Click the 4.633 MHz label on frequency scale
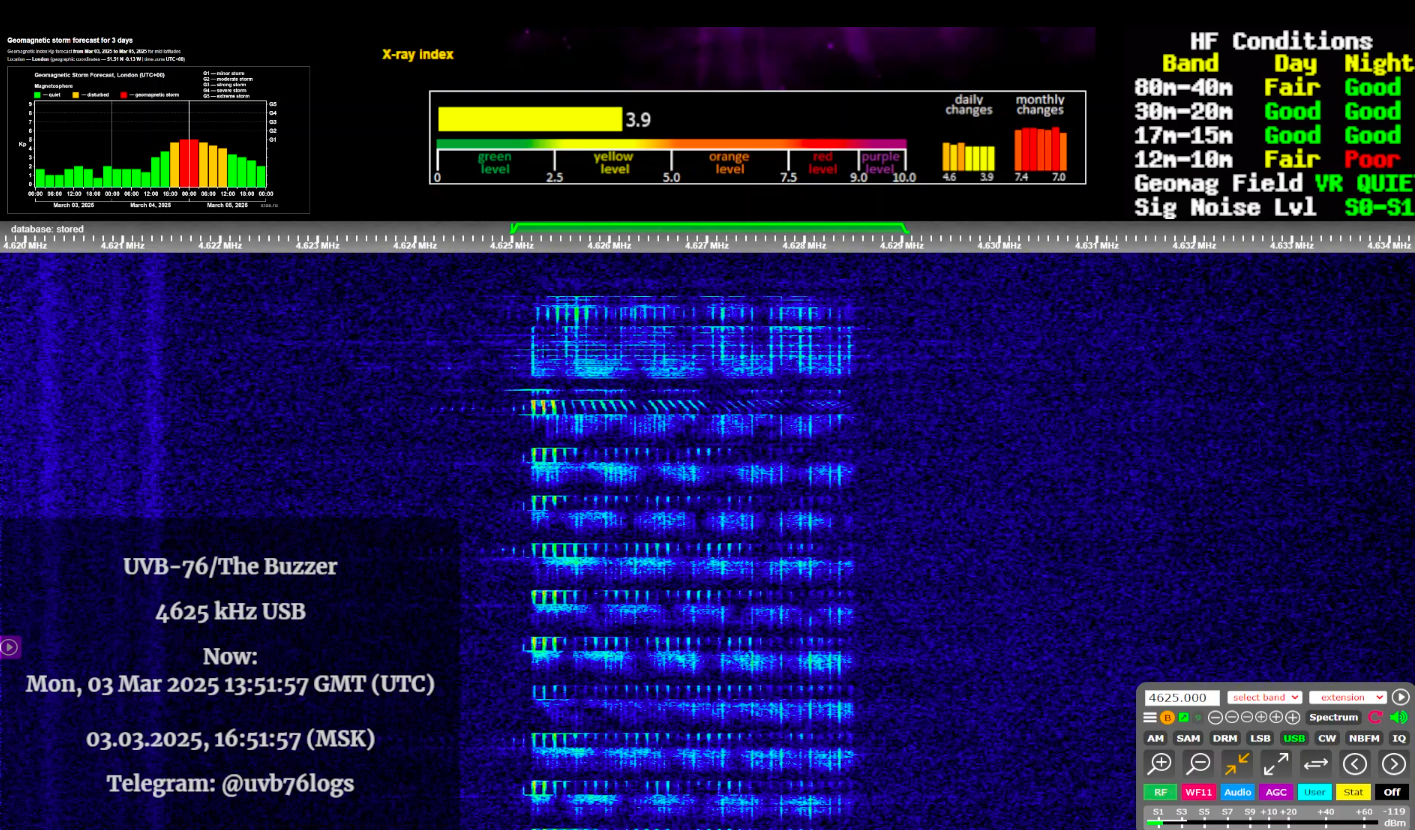Screen dimensions: 1415x830 click(1292, 245)
